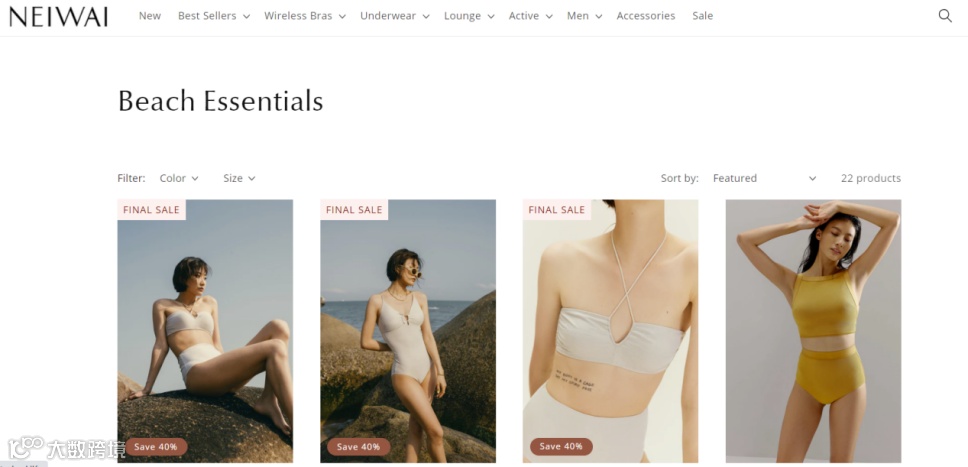Expand the Size filter
Image resolution: width=968 pixels, height=467 pixels.
coord(239,178)
